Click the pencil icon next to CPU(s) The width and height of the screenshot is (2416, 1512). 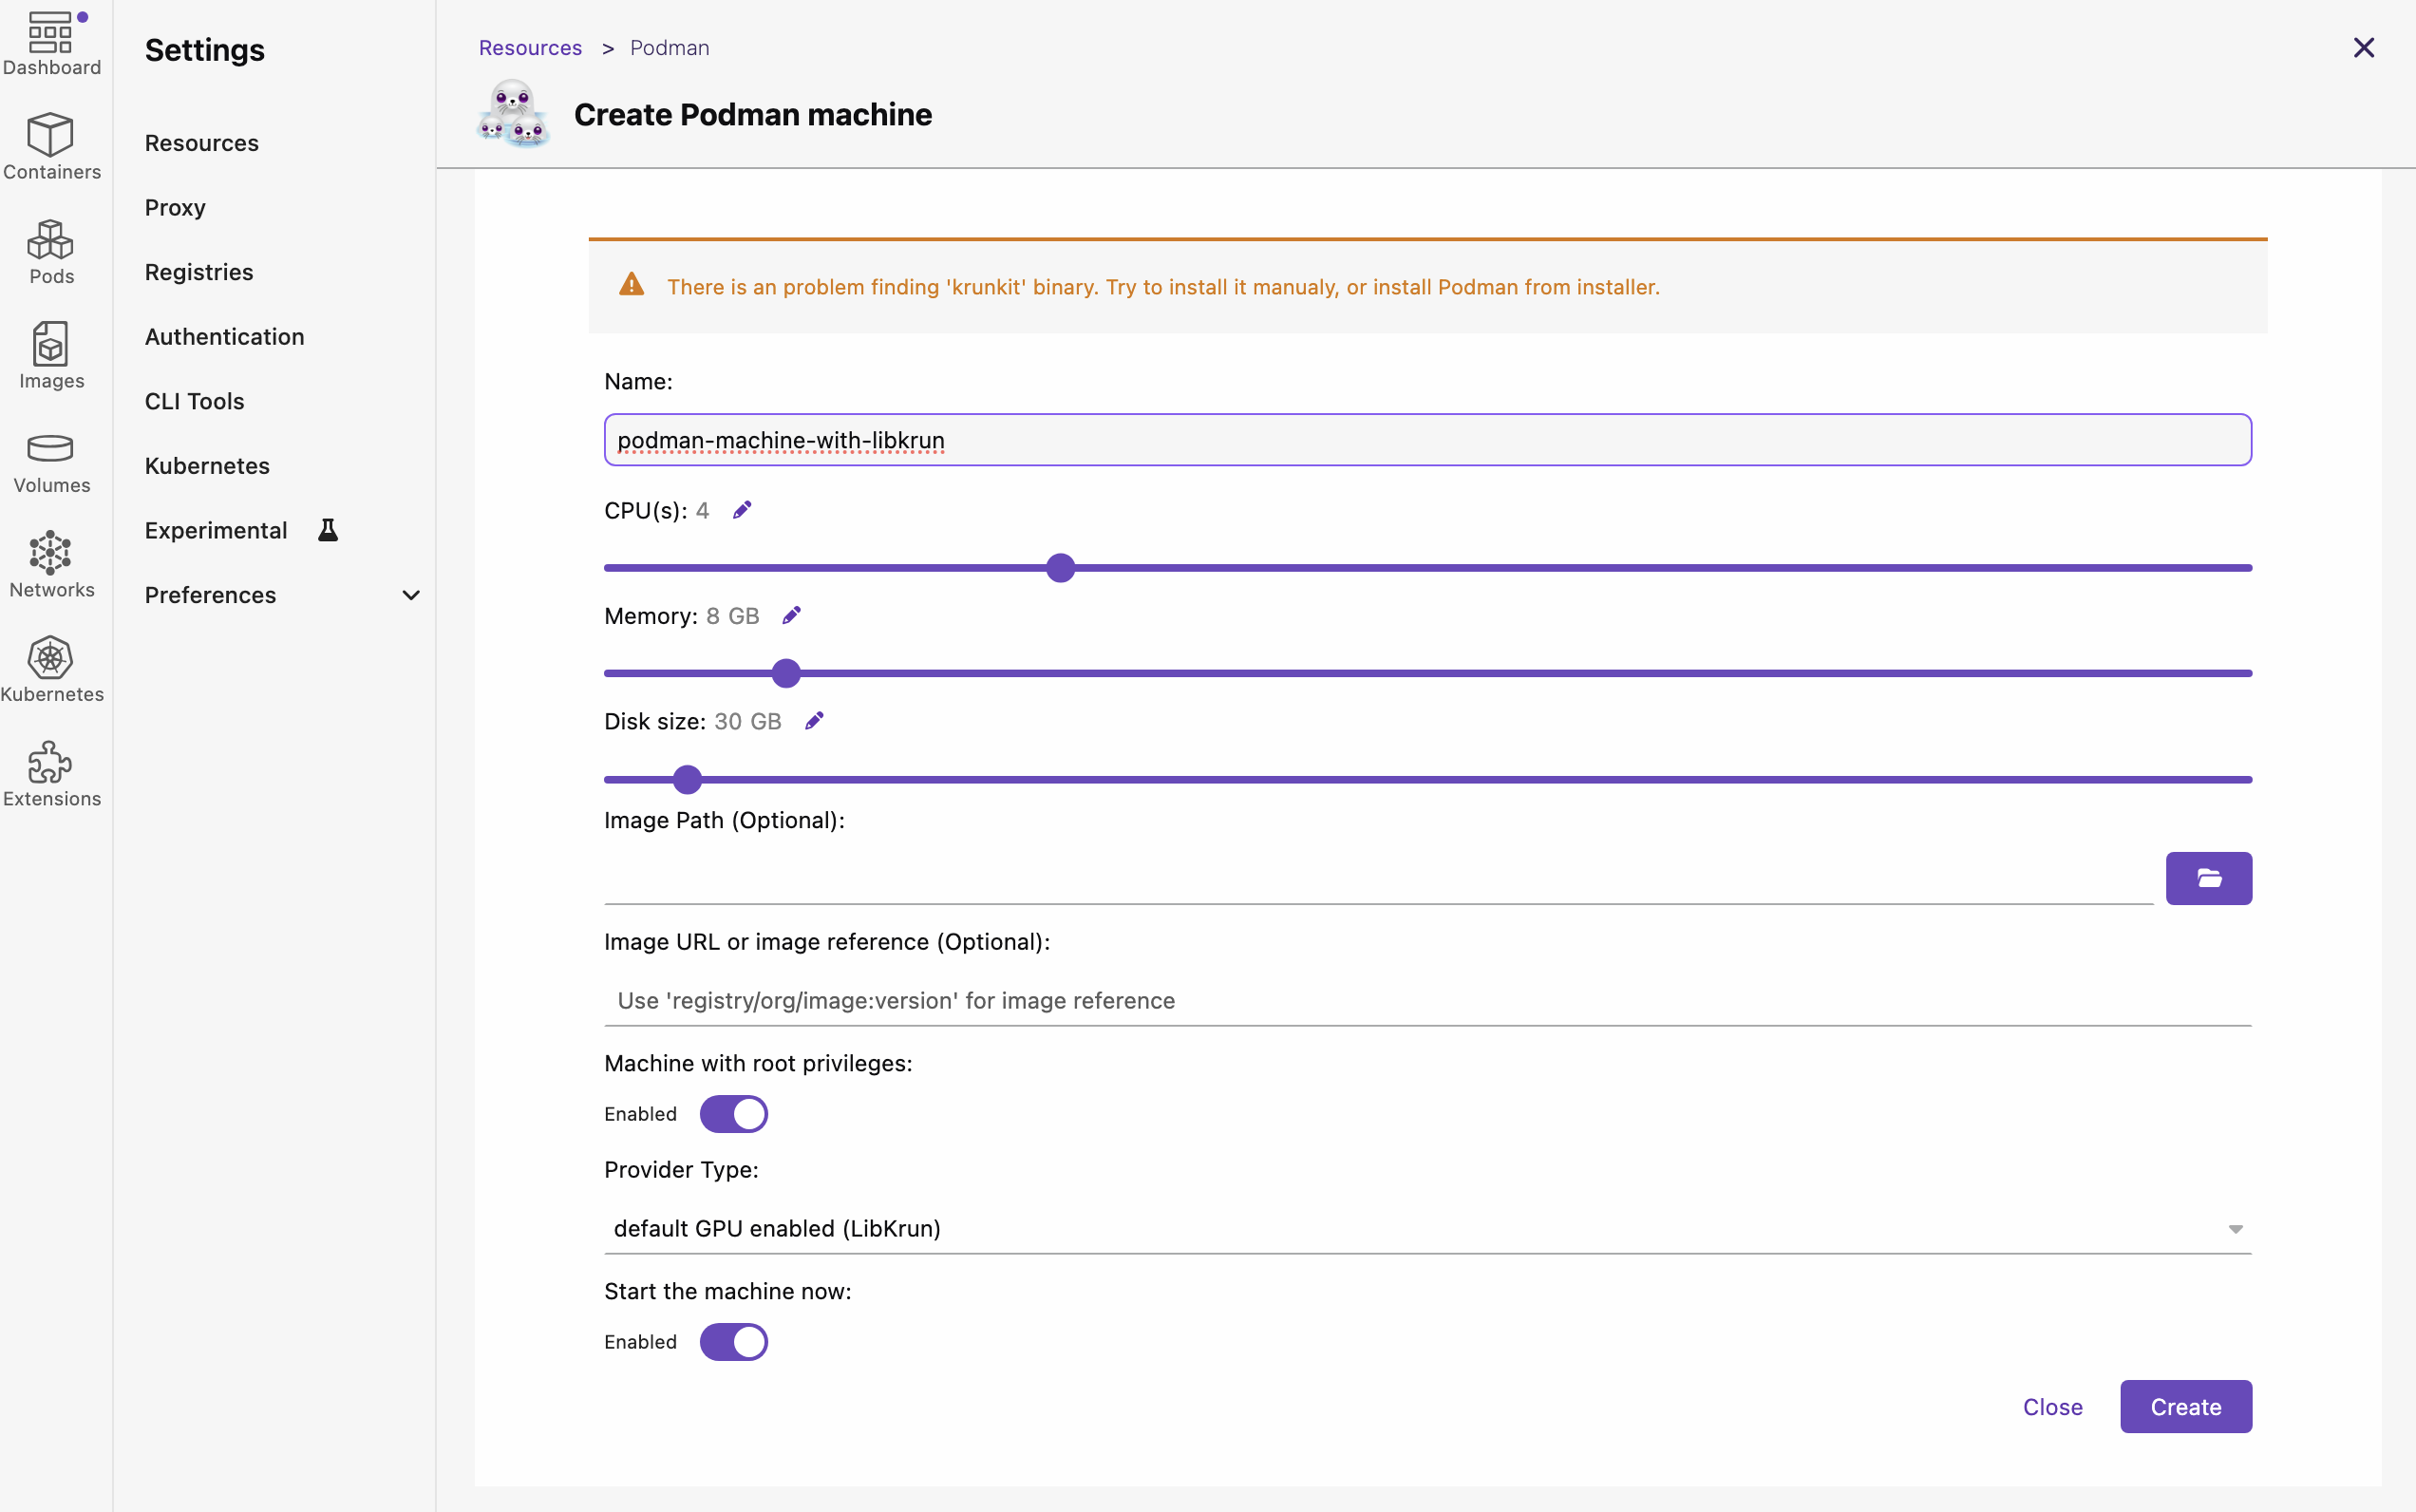pos(742,511)
